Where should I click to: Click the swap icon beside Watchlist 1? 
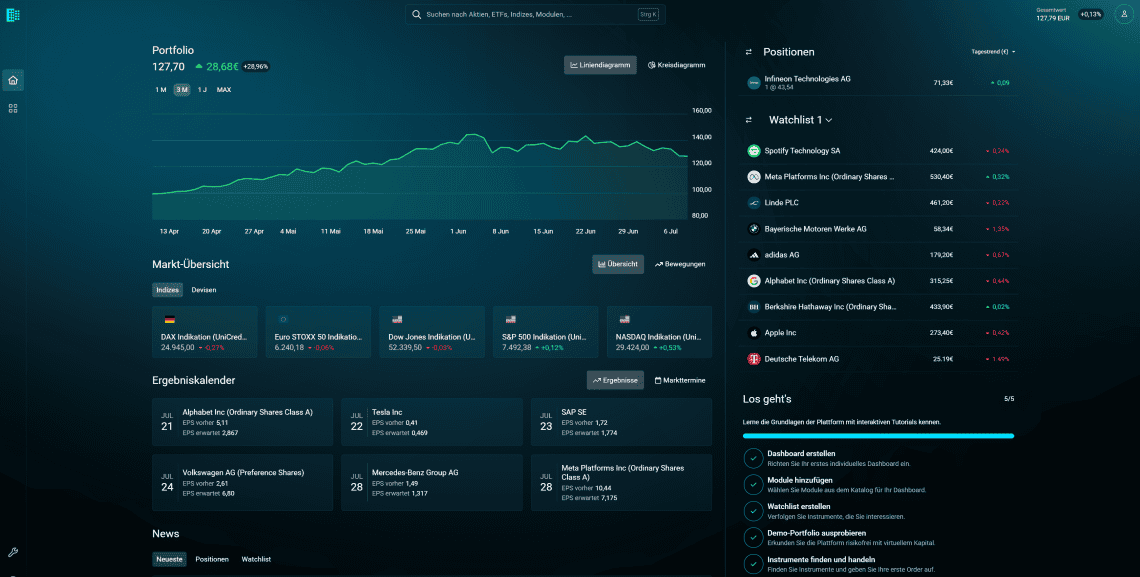(x=748, y=120)
